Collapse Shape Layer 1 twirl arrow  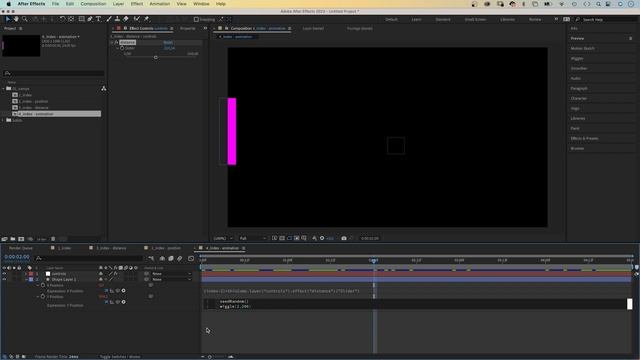pos(26,280)
